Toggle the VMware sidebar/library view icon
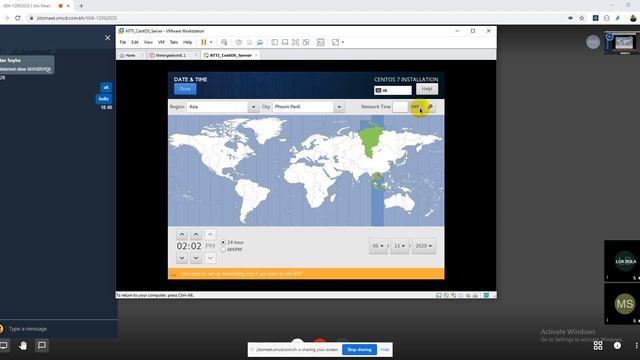The width and height of the screenshot is (640, 360). [x=275, y=42]
